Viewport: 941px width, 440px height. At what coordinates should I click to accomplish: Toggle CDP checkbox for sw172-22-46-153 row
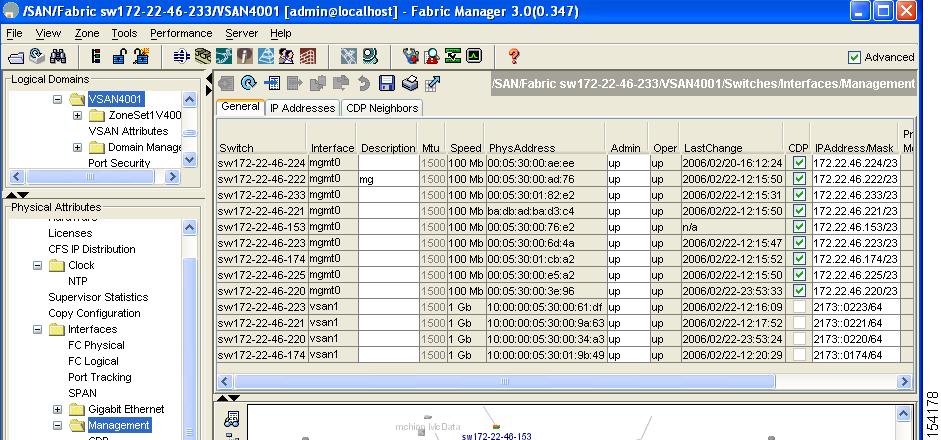click(799, 227)
